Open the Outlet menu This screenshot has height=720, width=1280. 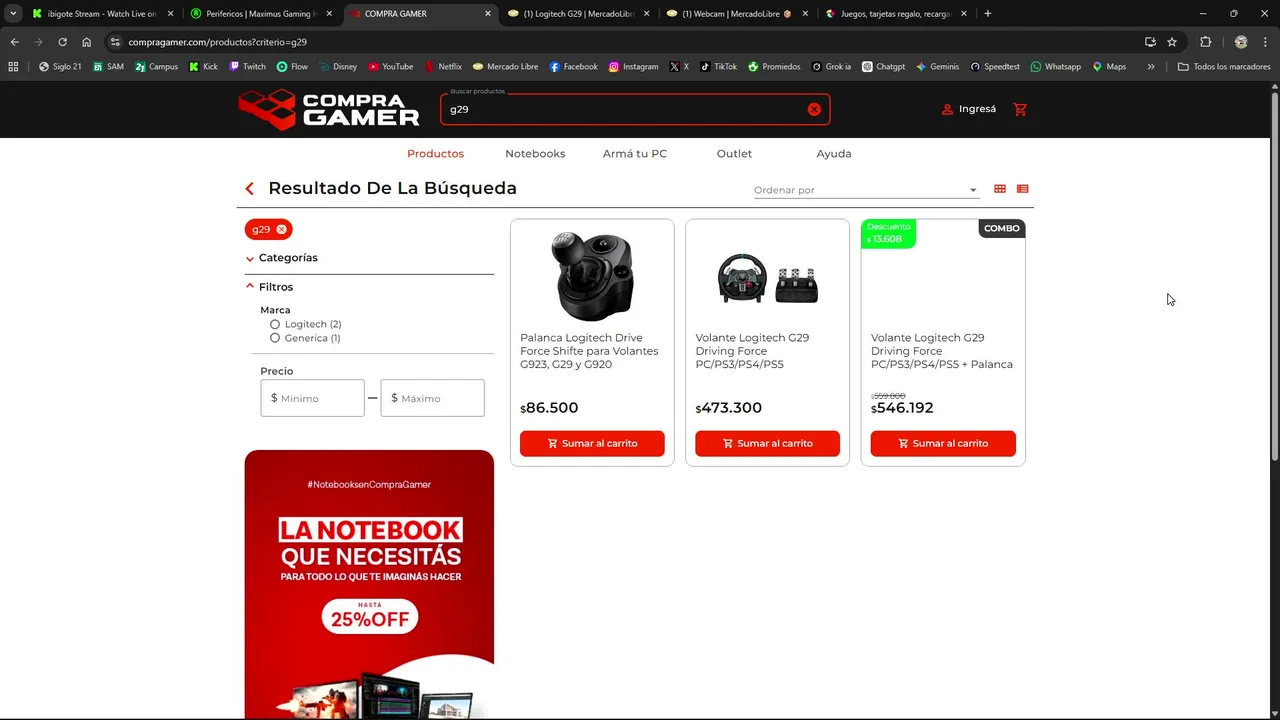tap(734, 154)
